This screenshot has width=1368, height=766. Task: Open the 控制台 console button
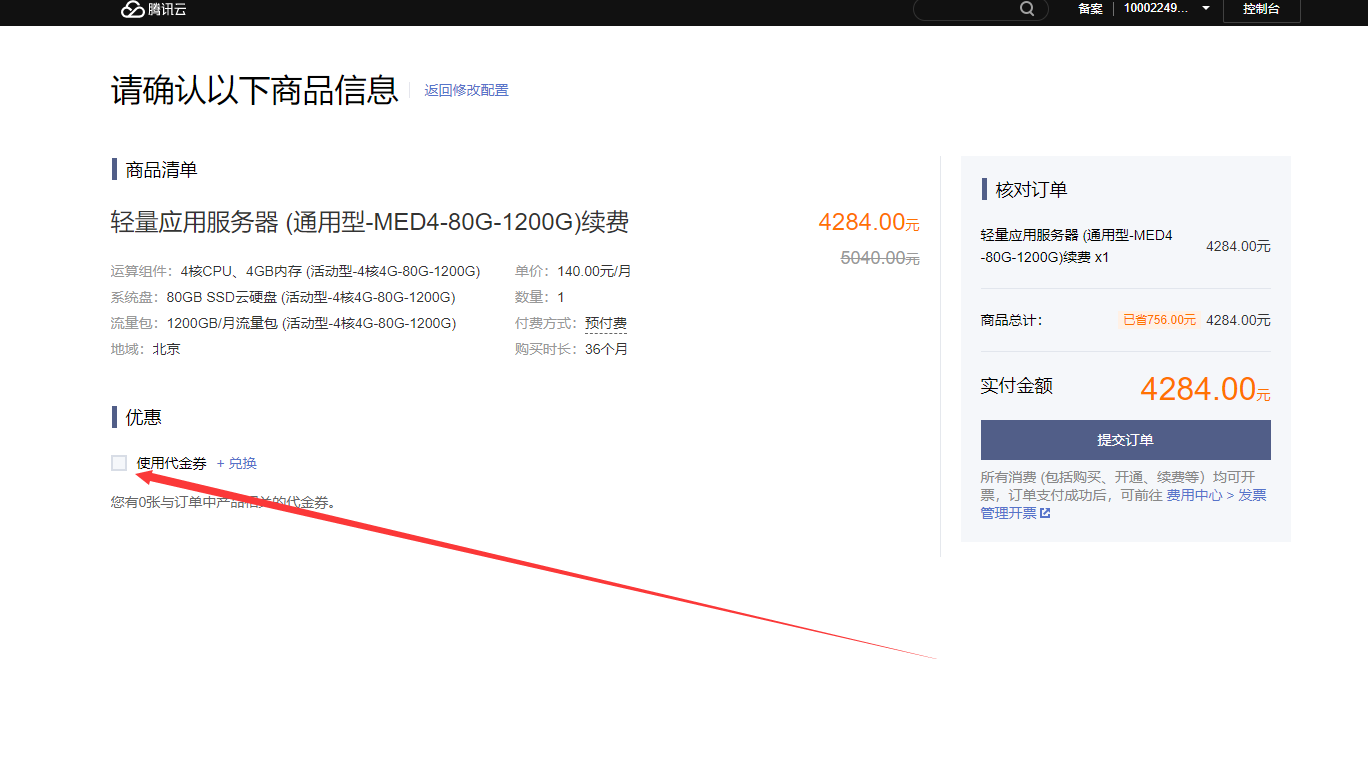(1261, 9)
